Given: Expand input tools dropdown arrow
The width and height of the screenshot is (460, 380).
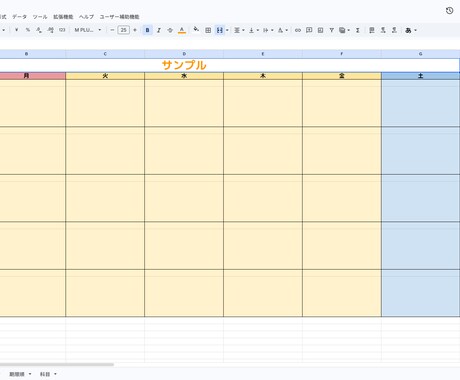Looking at the screenshot, I should point(415,30).
